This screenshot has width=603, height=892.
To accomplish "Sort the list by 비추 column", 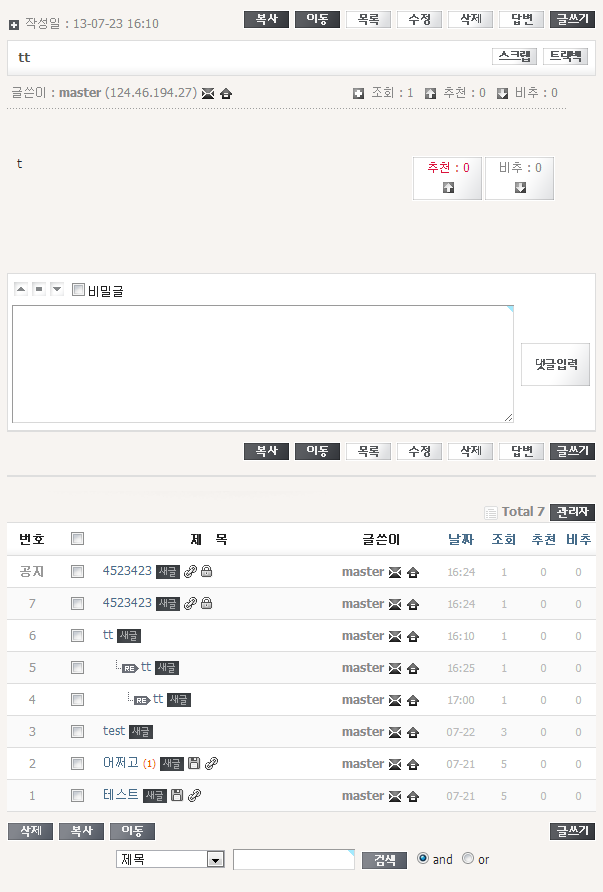I will (579, 539).
